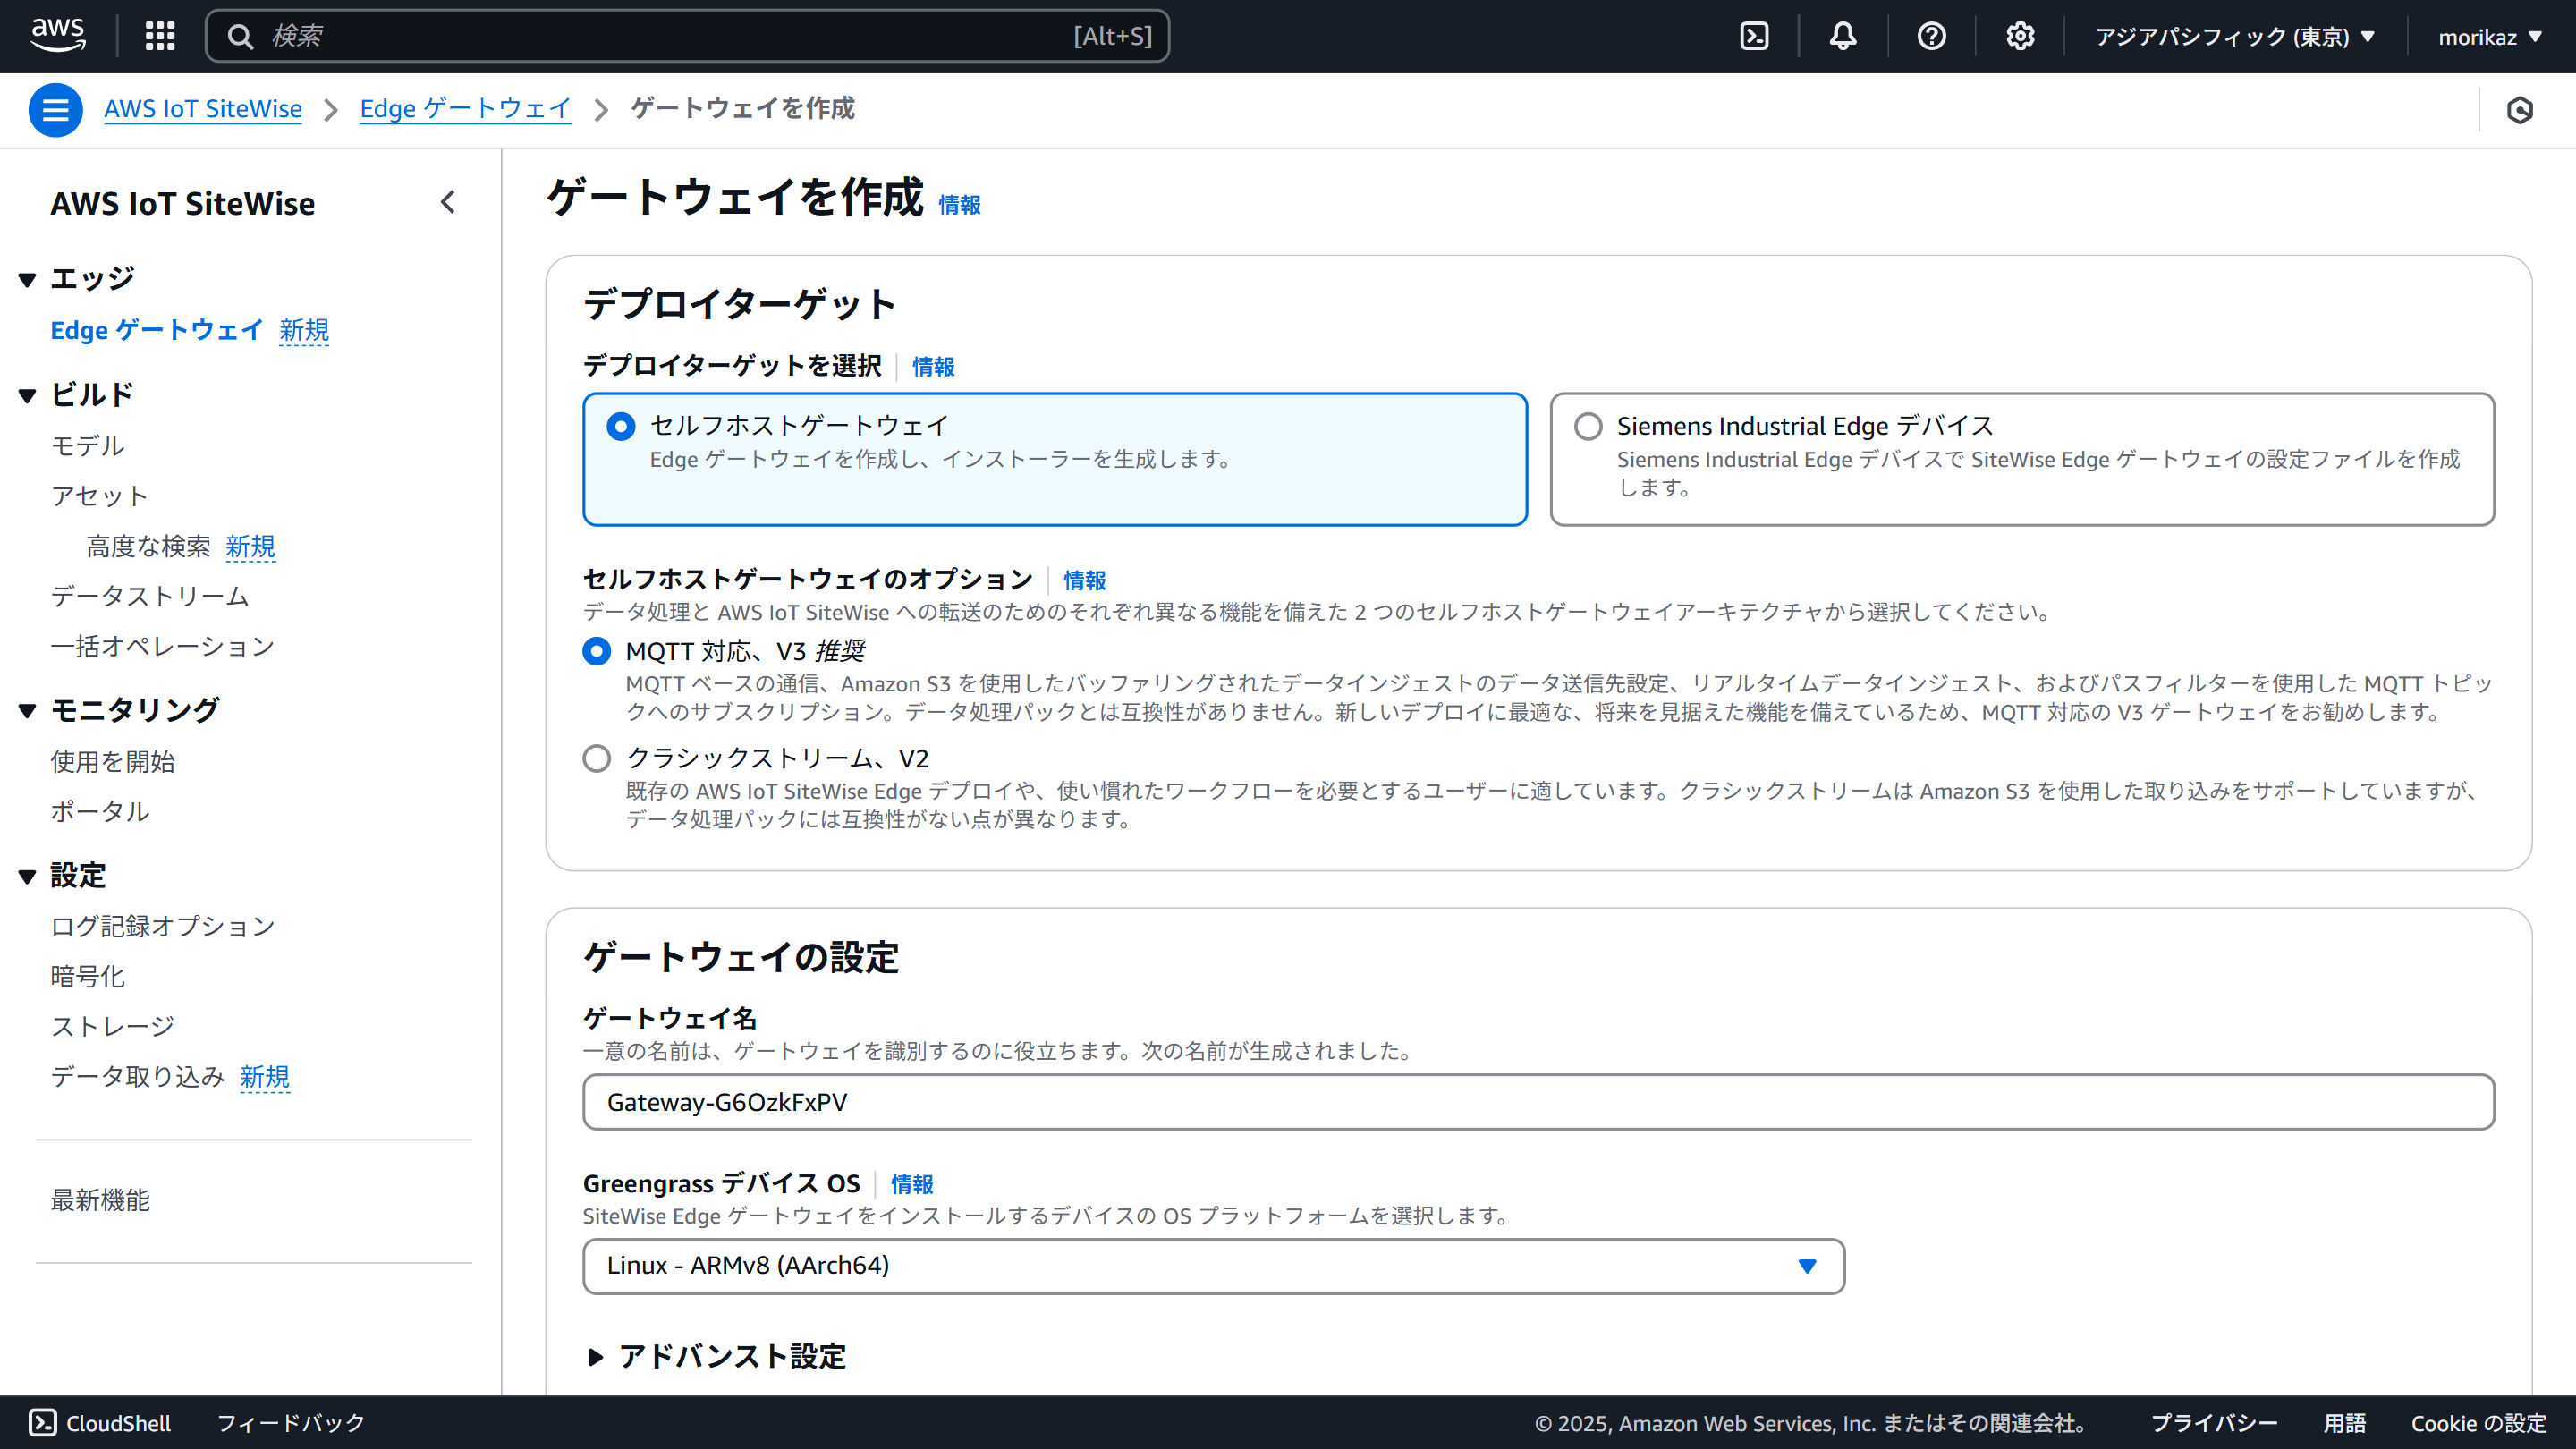The image size is (2576, 1449).
Task: Open 一括オペレーション in sidebar
Action: 163,646
